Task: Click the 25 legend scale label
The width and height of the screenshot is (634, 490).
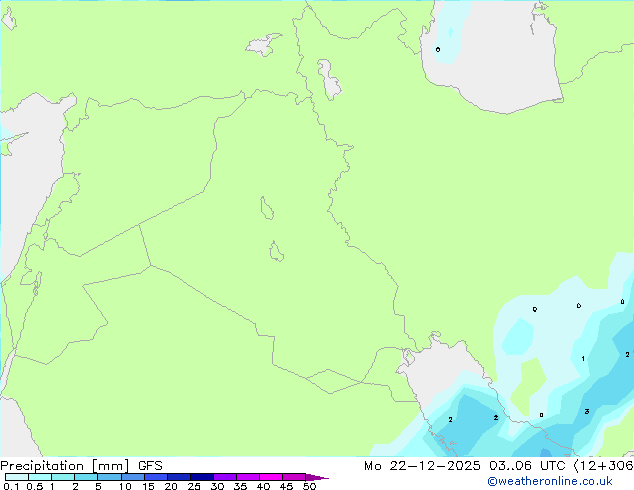Action: pos(194,486)
